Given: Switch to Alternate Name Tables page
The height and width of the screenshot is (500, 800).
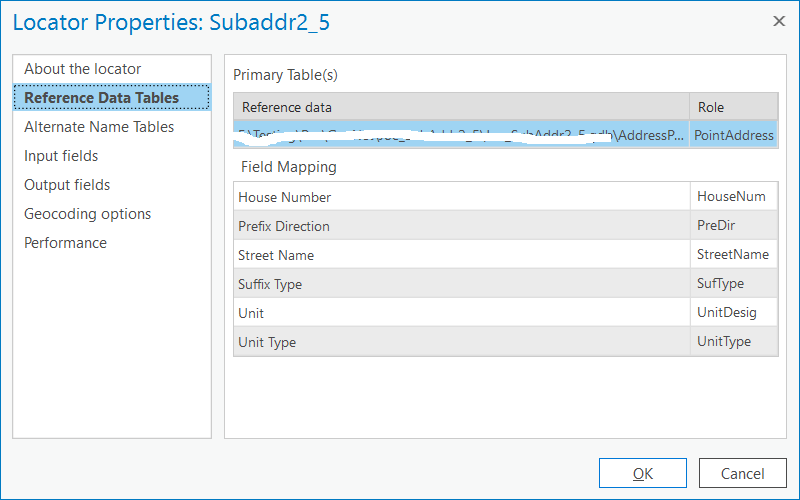Looking at the screenshot, I should click(99, 127).
